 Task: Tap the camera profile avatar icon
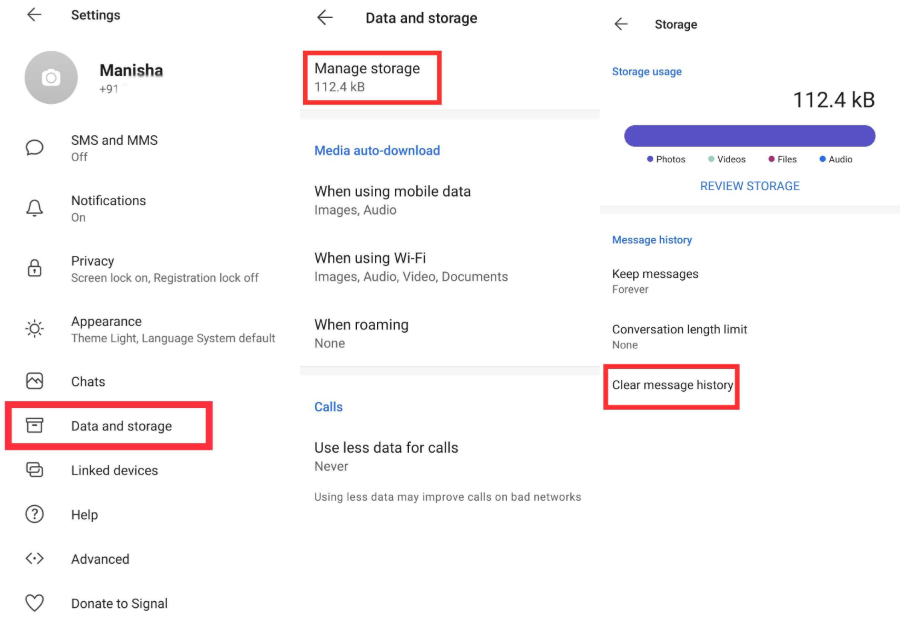click(51, 78)
